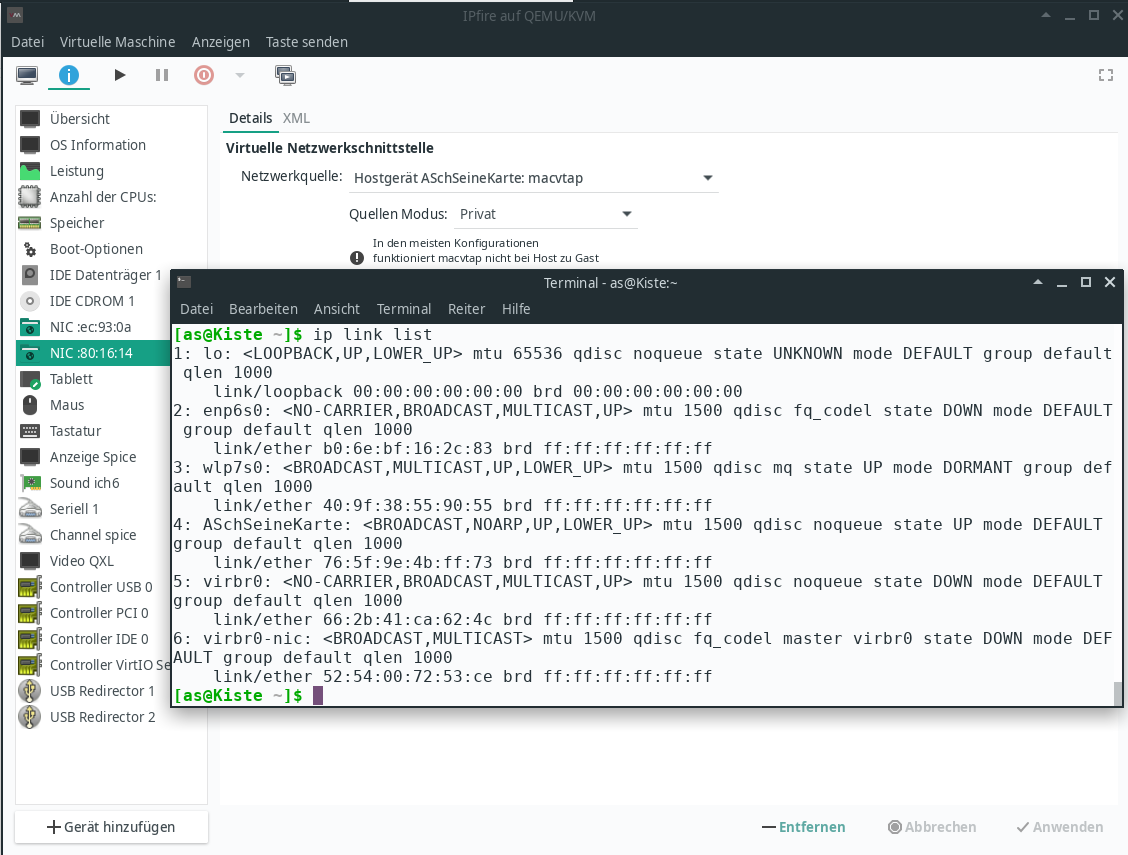Click the graphical console monitor icon

click(x=27, y=75)
